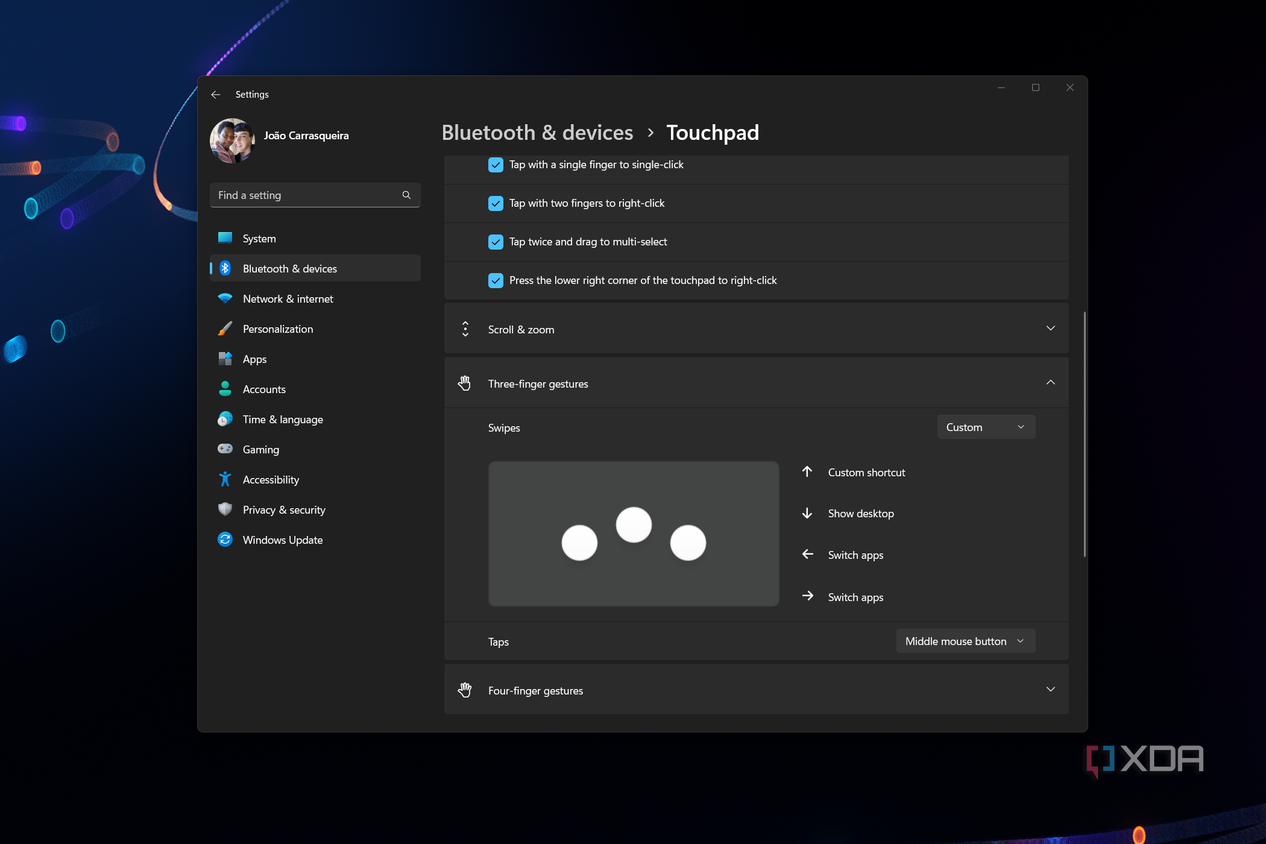Uncheck tap twice and drag to multi-select
Screen dimensions: 1266x844
click(x=495, y=241)
